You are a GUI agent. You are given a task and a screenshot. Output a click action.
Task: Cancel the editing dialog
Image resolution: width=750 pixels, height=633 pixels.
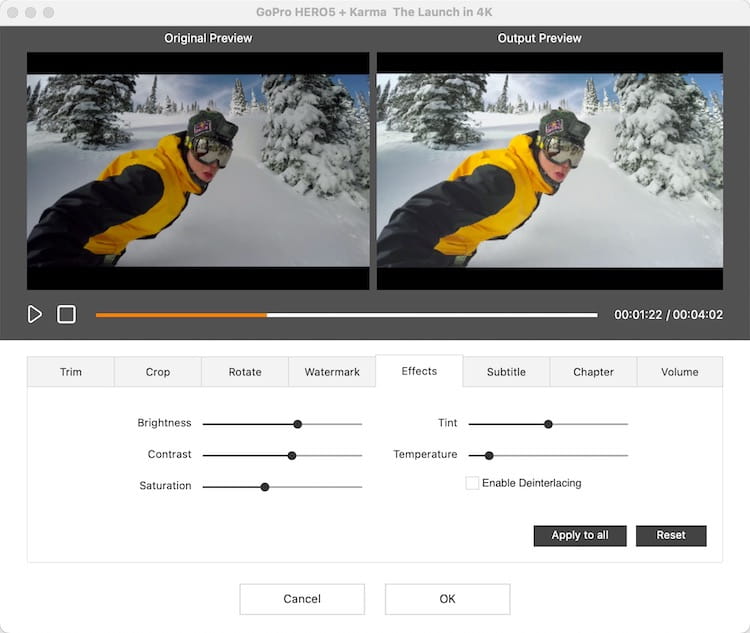click(x=302, y=599)
